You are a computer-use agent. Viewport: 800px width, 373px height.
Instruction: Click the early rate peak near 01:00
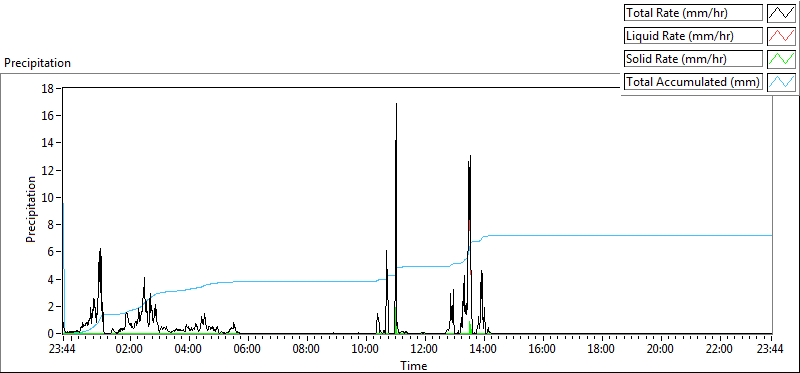coord(101,249)
